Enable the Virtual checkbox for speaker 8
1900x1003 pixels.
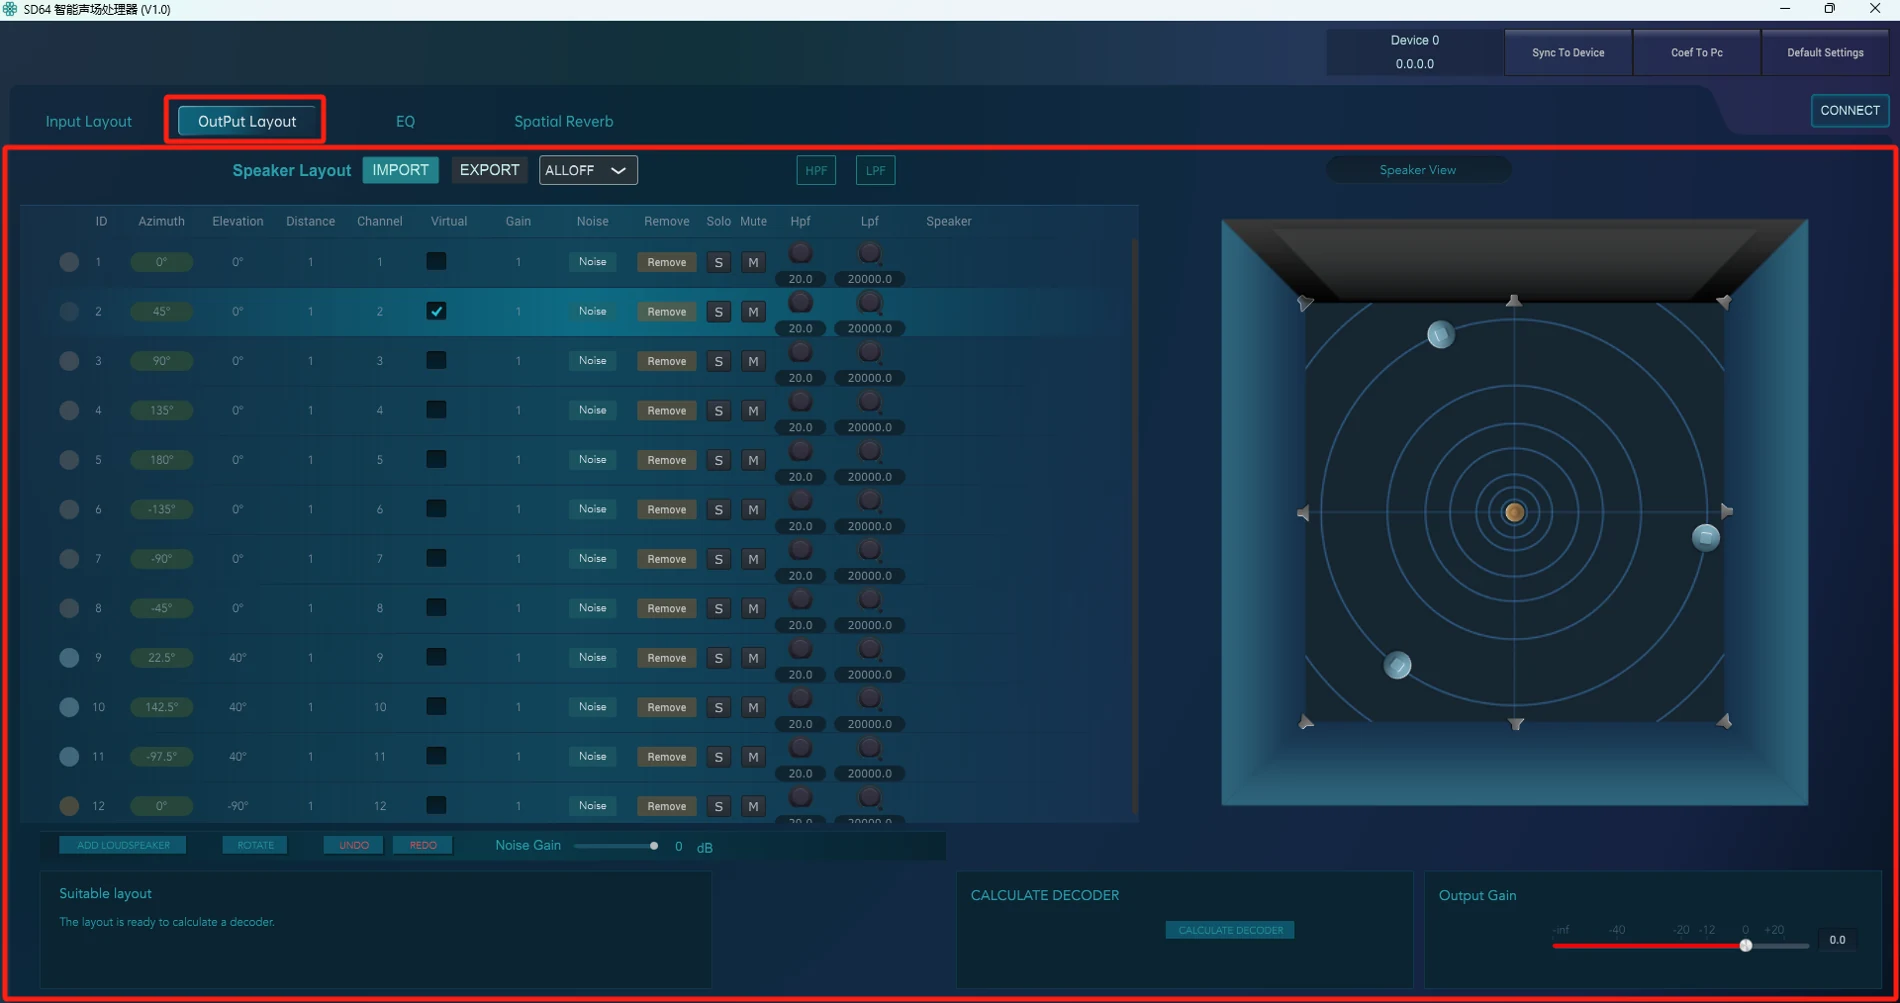436,608
